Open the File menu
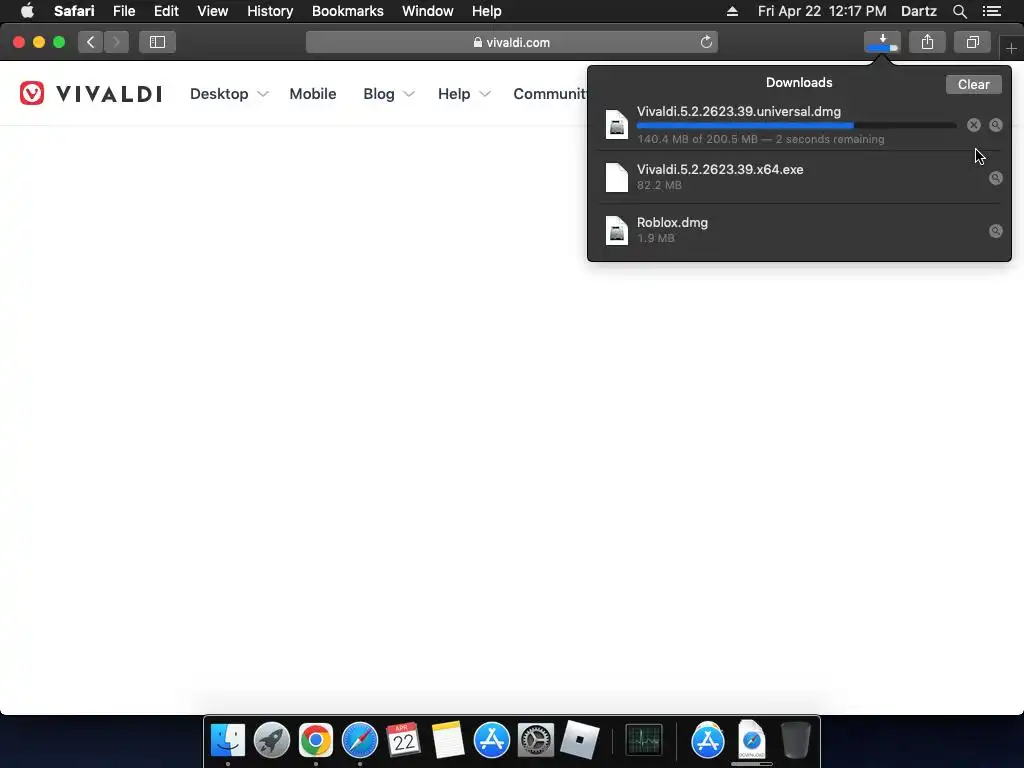This screenshot has height=768, width=1024. click(x=123, y=11)
